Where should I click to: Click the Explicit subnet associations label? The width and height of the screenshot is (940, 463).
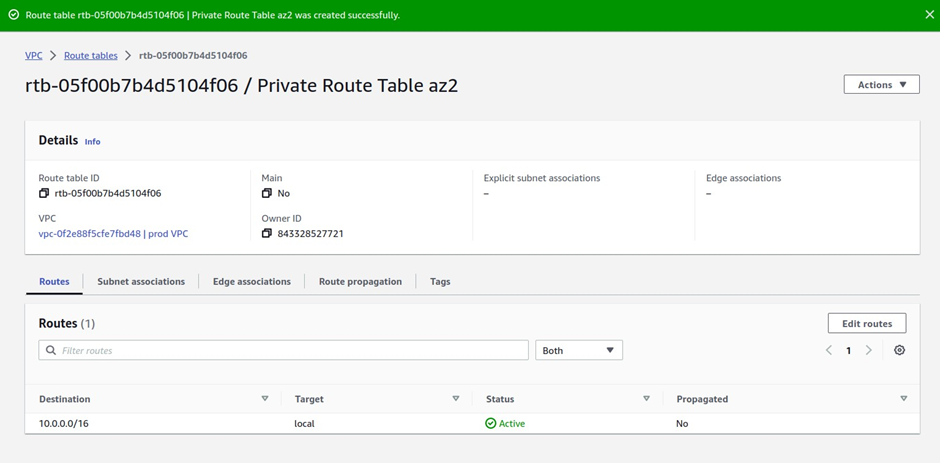542,178
